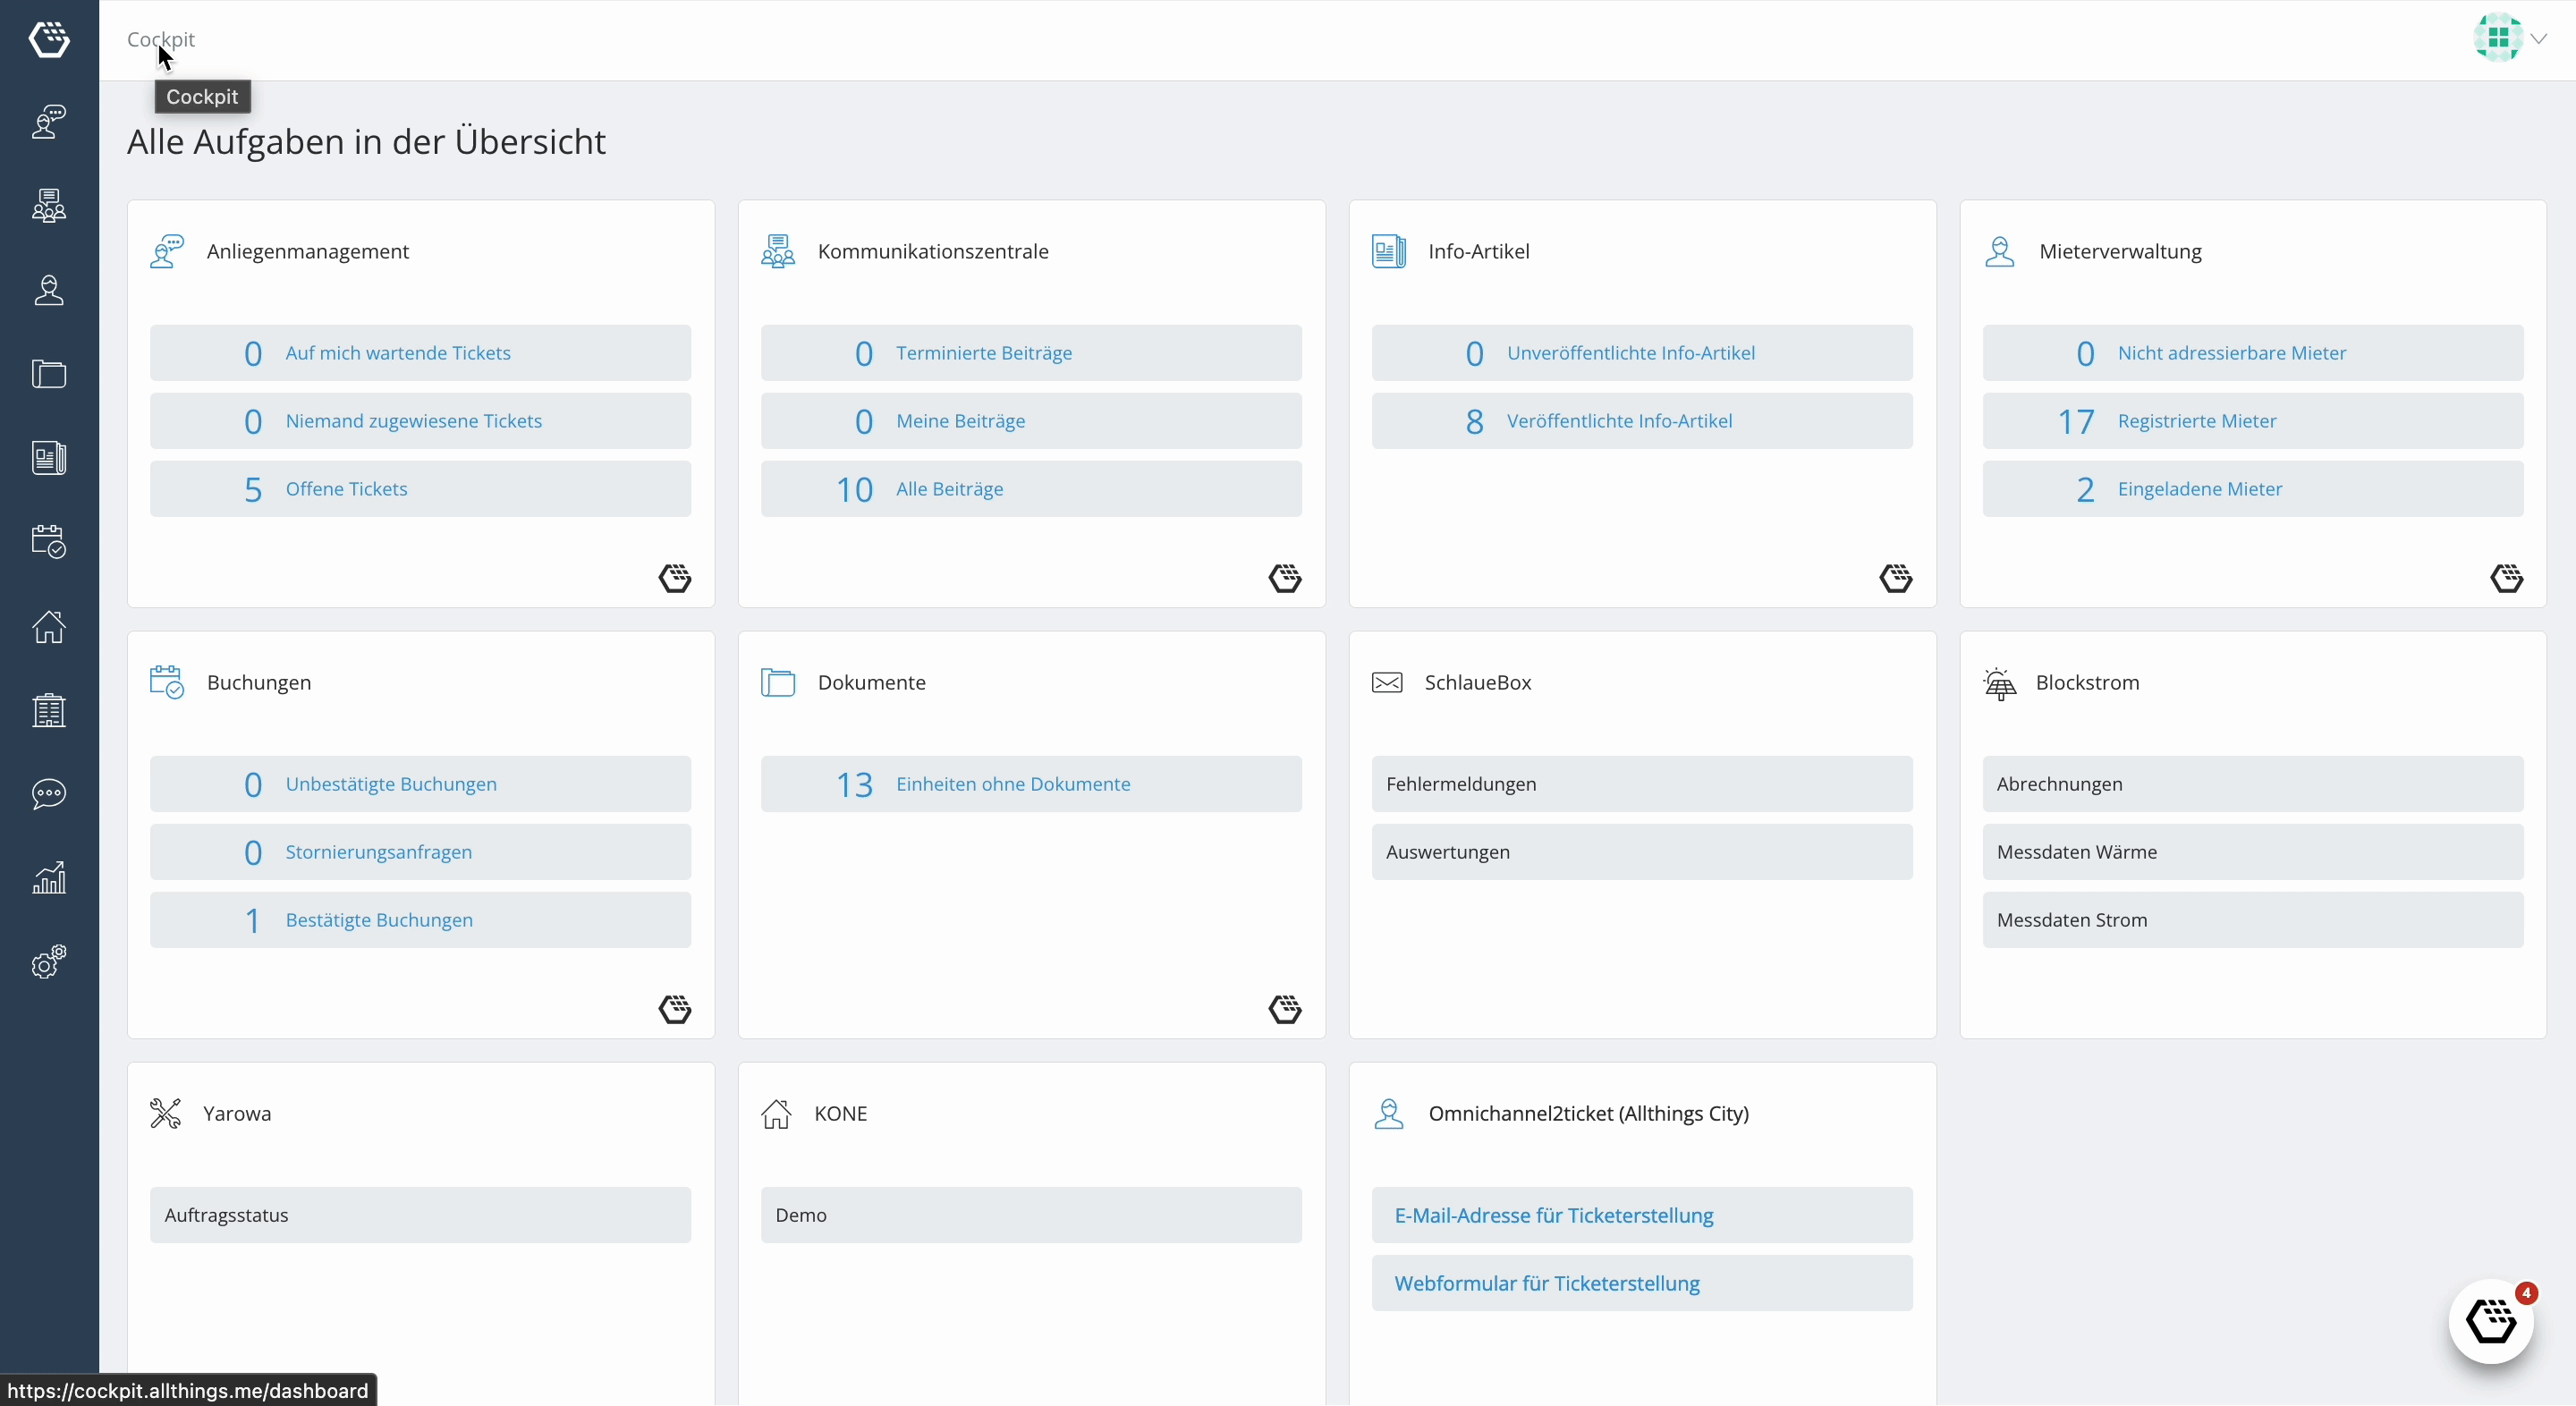Click Messdaten Wärme in Blockstrom card

point(2253,852)
